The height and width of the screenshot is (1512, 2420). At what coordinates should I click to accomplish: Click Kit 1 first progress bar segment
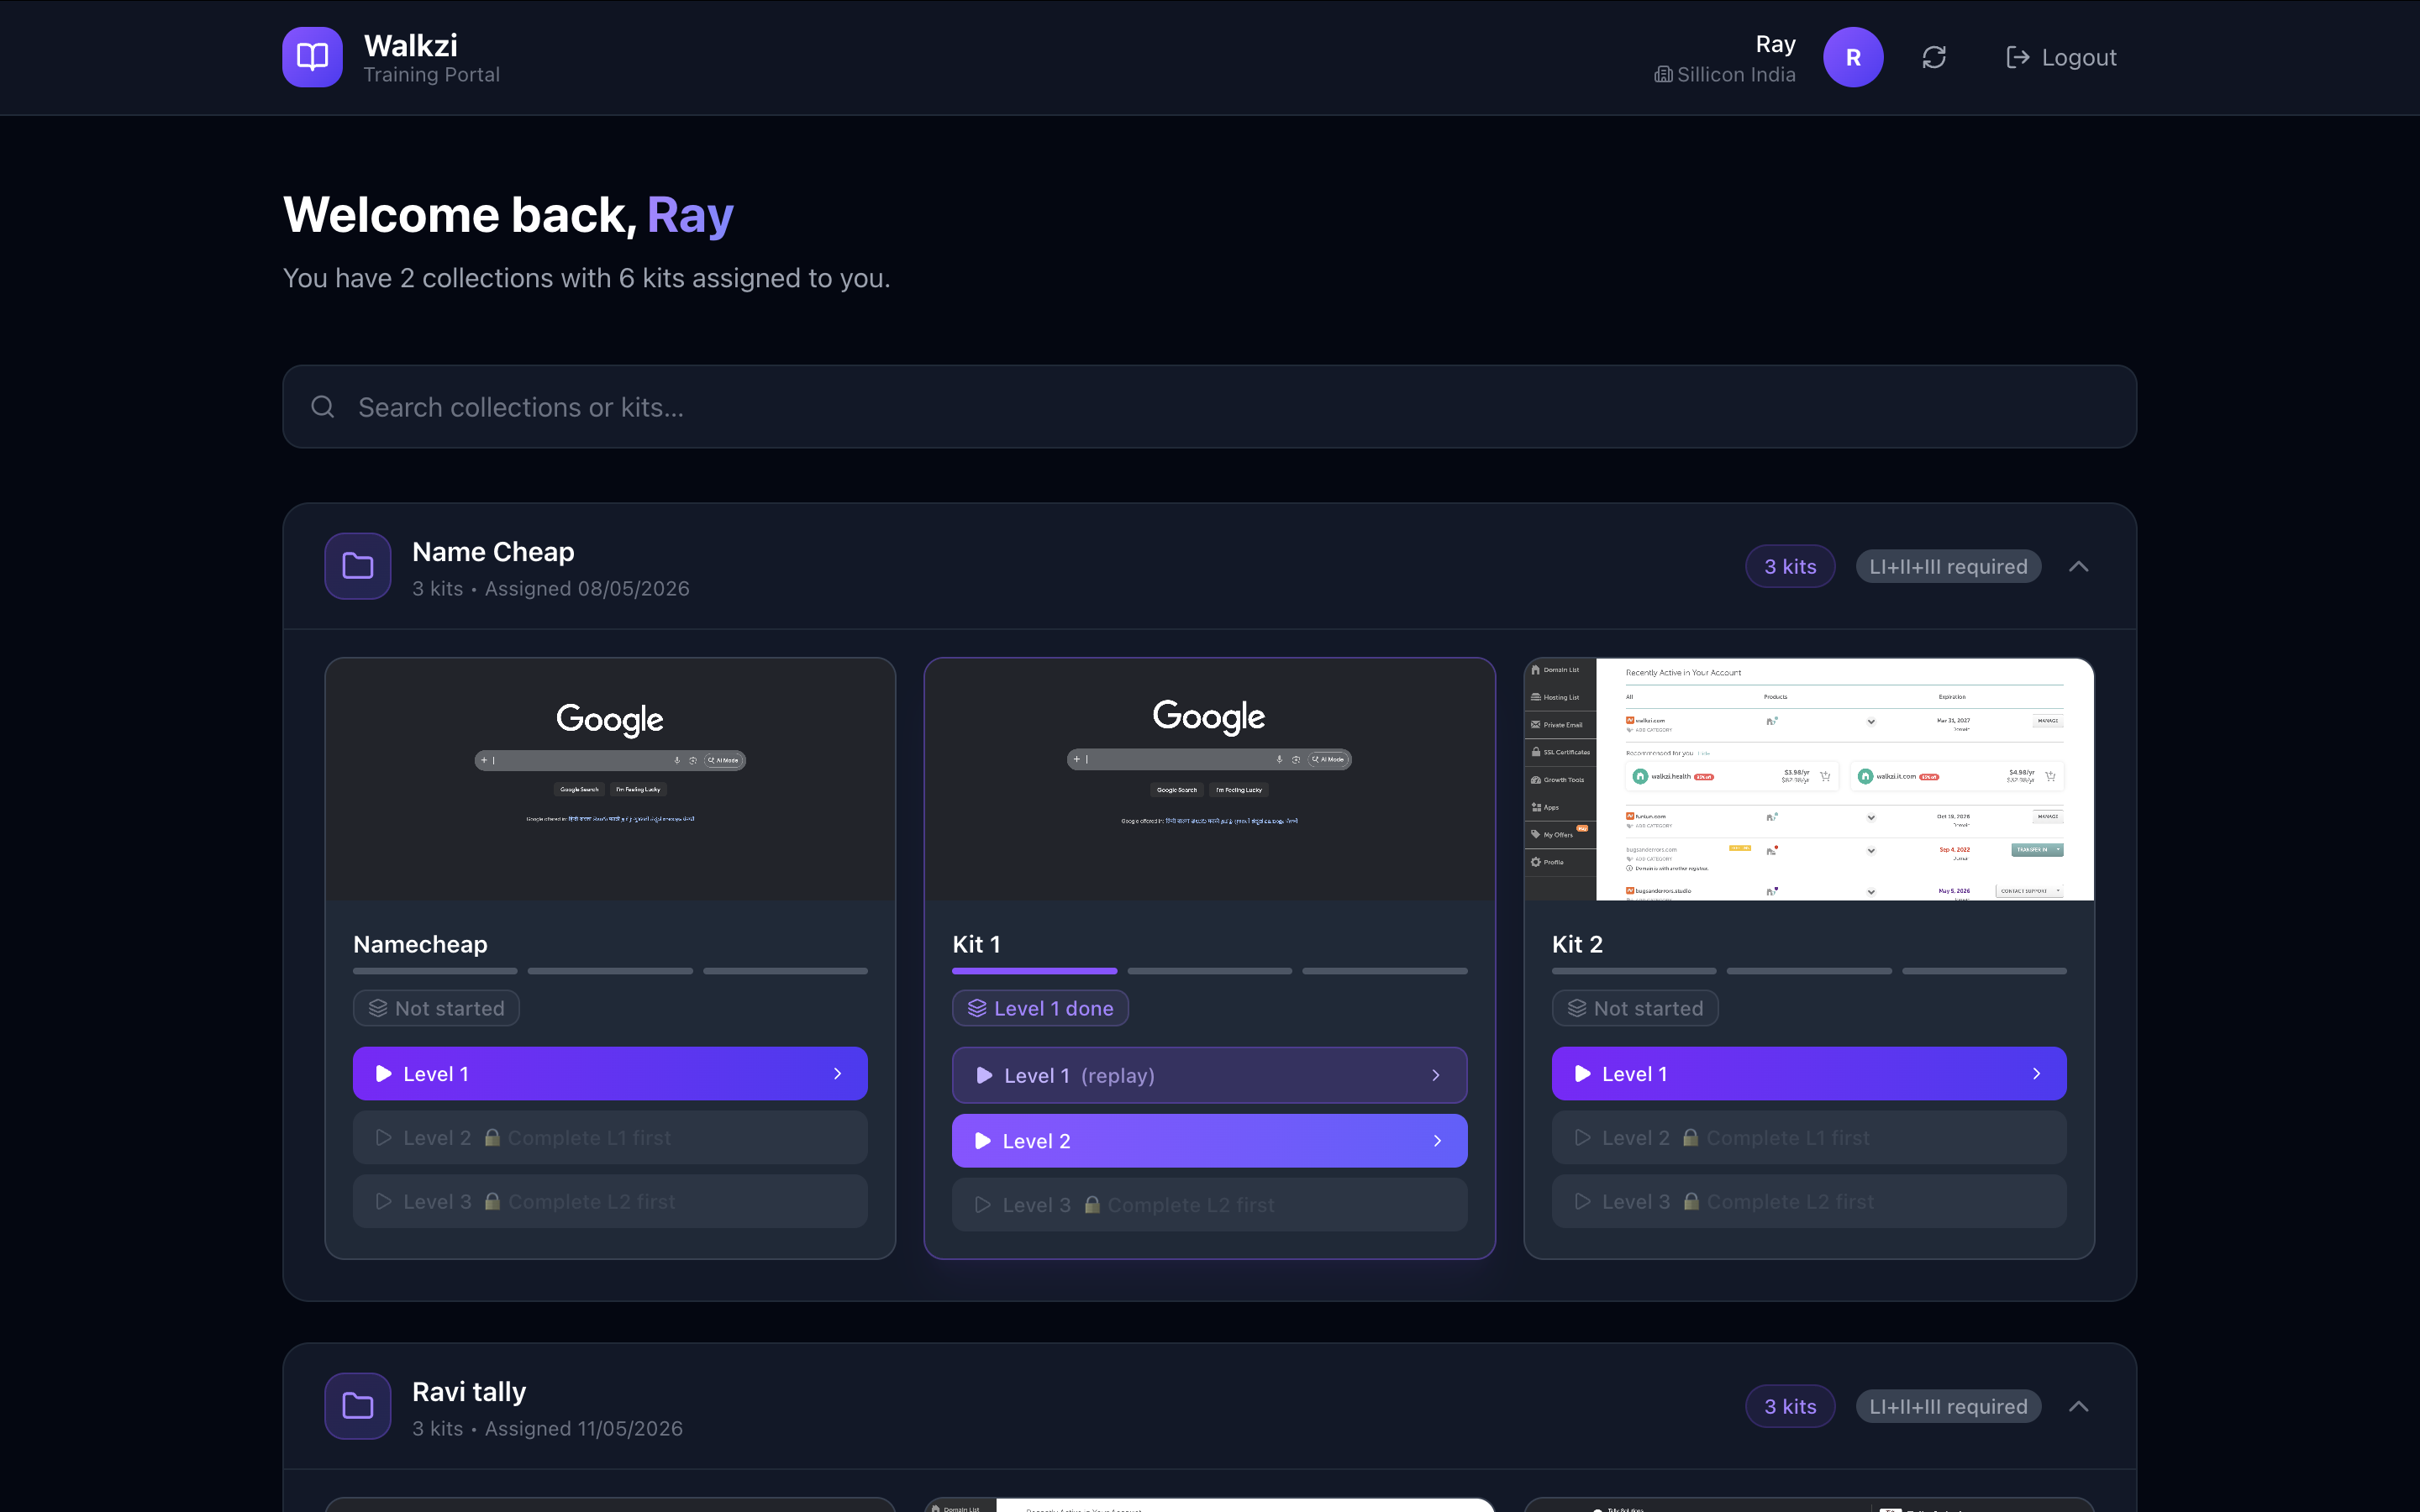[1034, 971]
